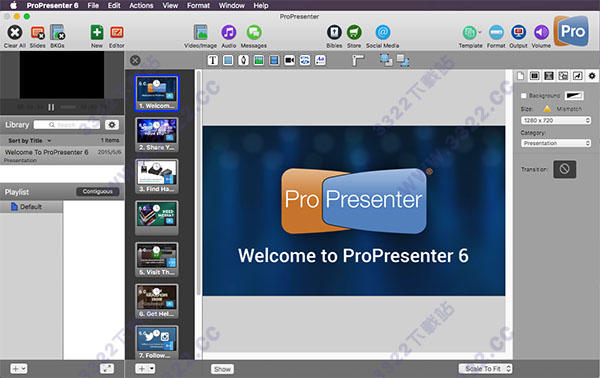Pause preview with the pause control

51,108
